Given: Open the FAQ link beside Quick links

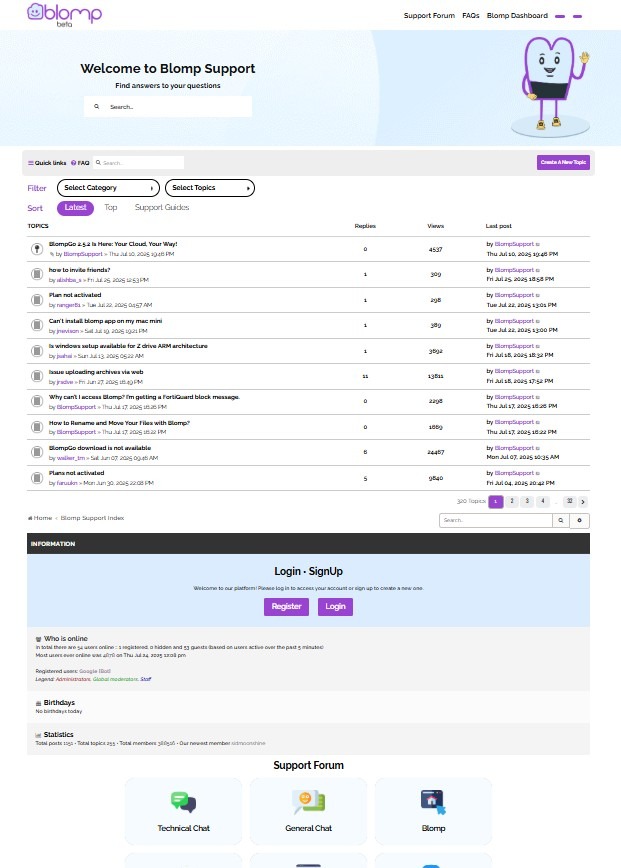Looking at the screenshot, I should pos(80,163).
